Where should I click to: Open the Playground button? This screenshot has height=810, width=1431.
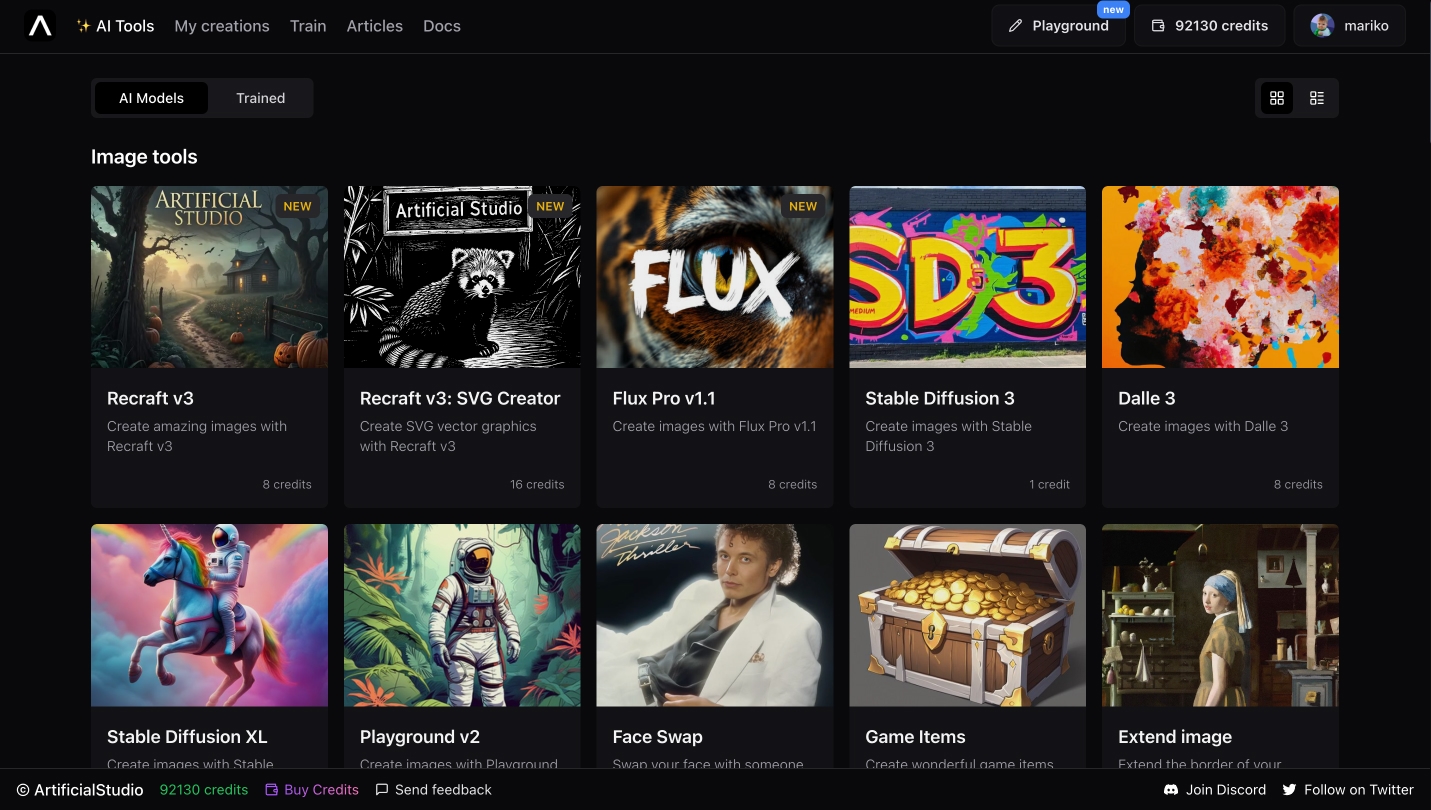[1058, 26]
